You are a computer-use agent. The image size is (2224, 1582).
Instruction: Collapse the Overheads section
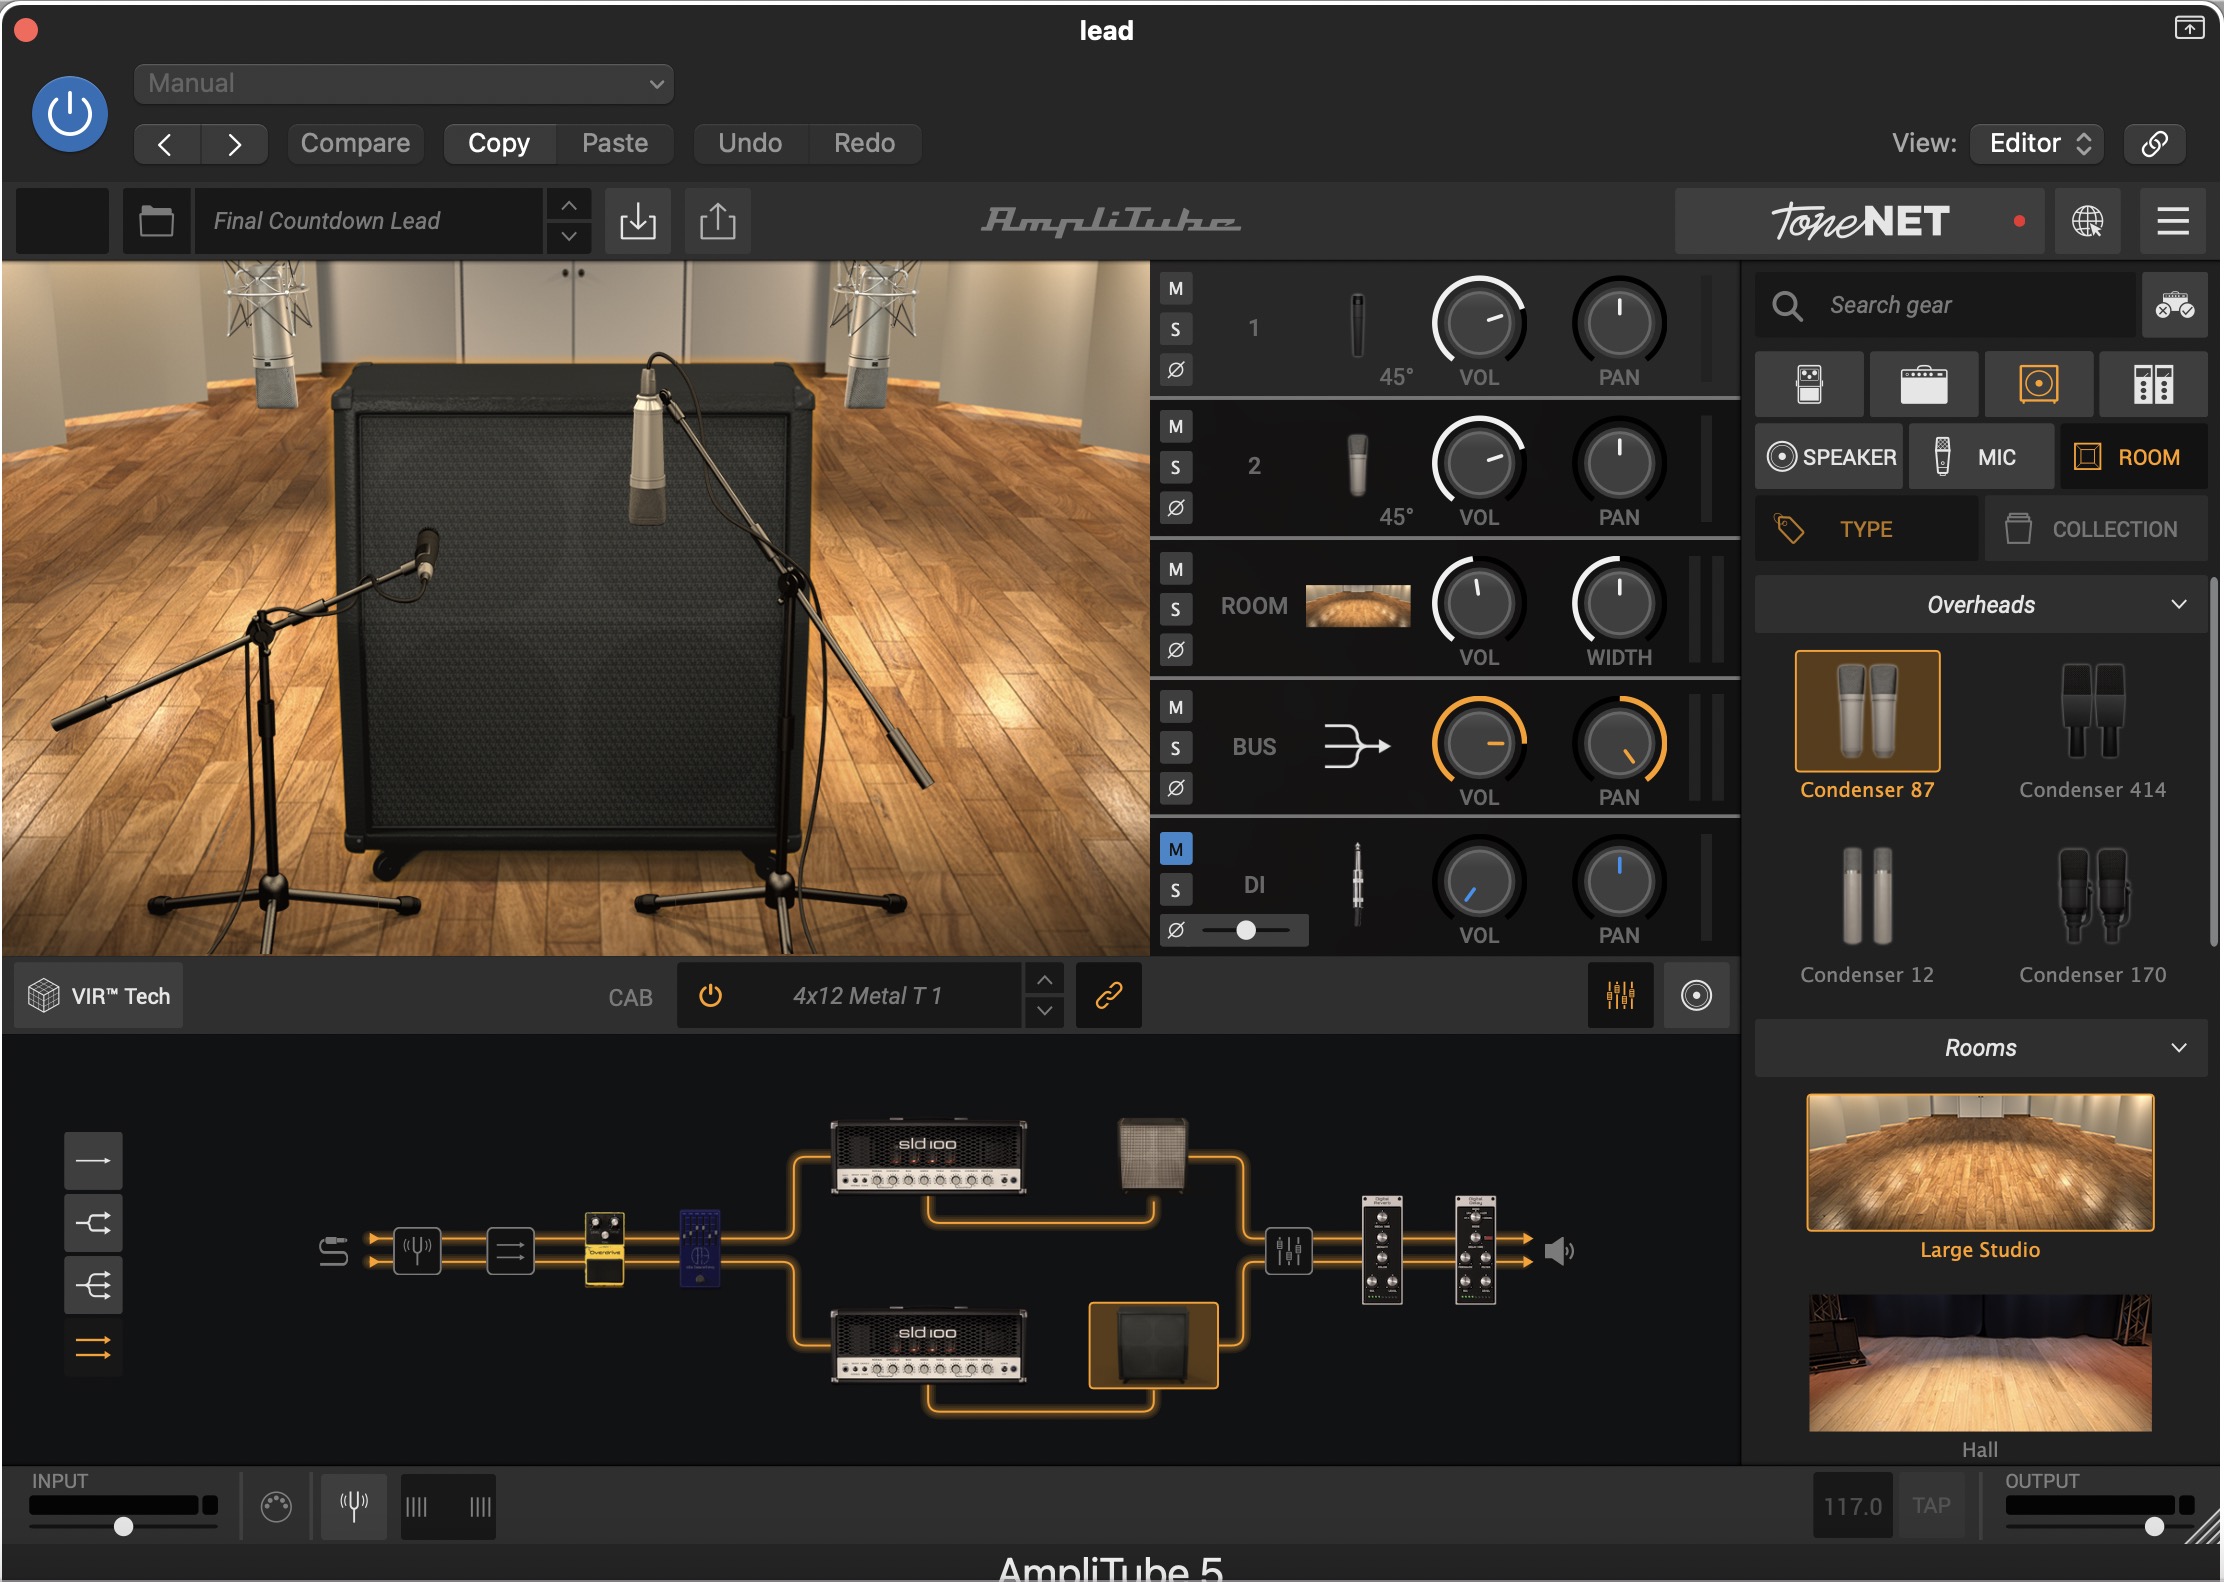pyautogui.click(x=2179, y=604)
